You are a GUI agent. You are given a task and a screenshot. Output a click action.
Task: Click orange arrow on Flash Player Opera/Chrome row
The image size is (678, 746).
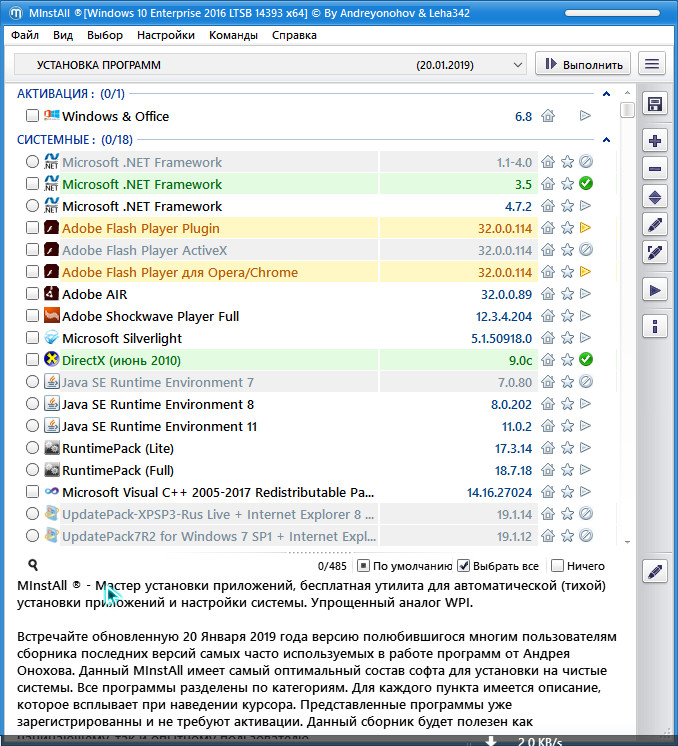[x=585, y=272]
